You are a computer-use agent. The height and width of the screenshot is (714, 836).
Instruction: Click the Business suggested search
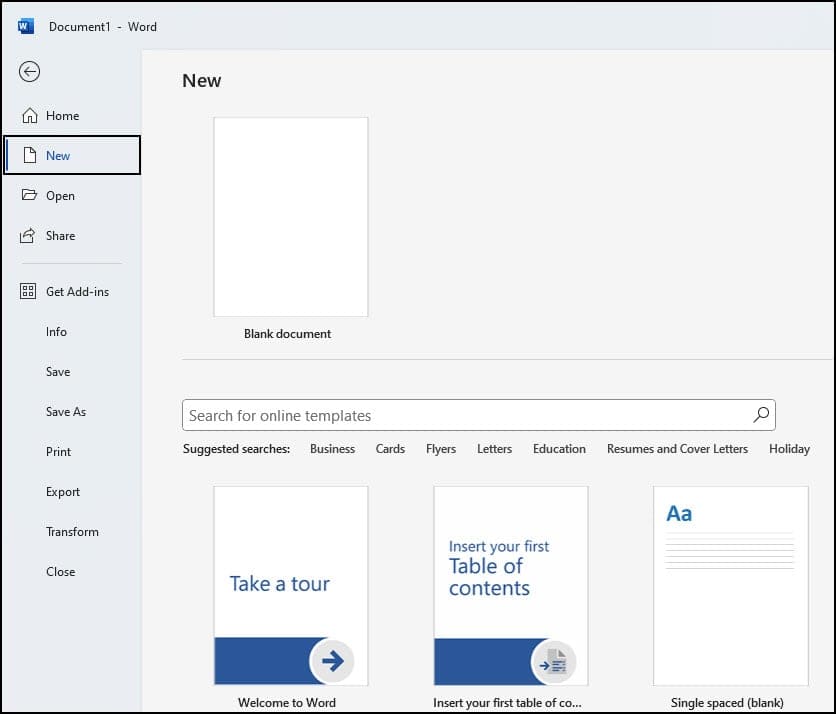pyautogui.click(x=332, y=449)
